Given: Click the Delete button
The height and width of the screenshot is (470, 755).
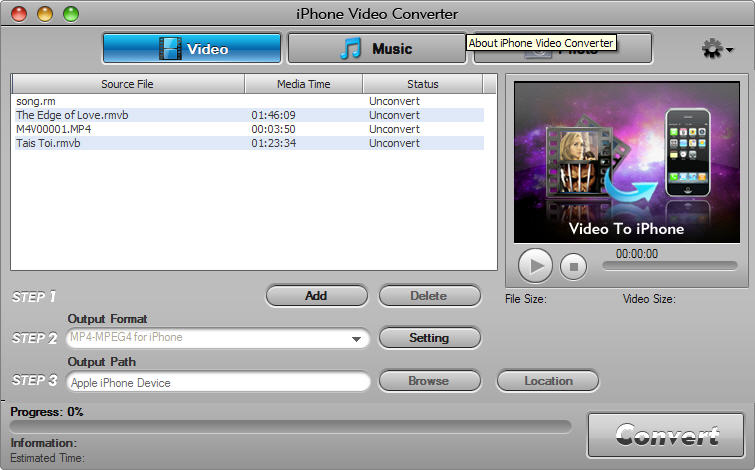Looking at the screenshot, I should click(x=430, y=296).
